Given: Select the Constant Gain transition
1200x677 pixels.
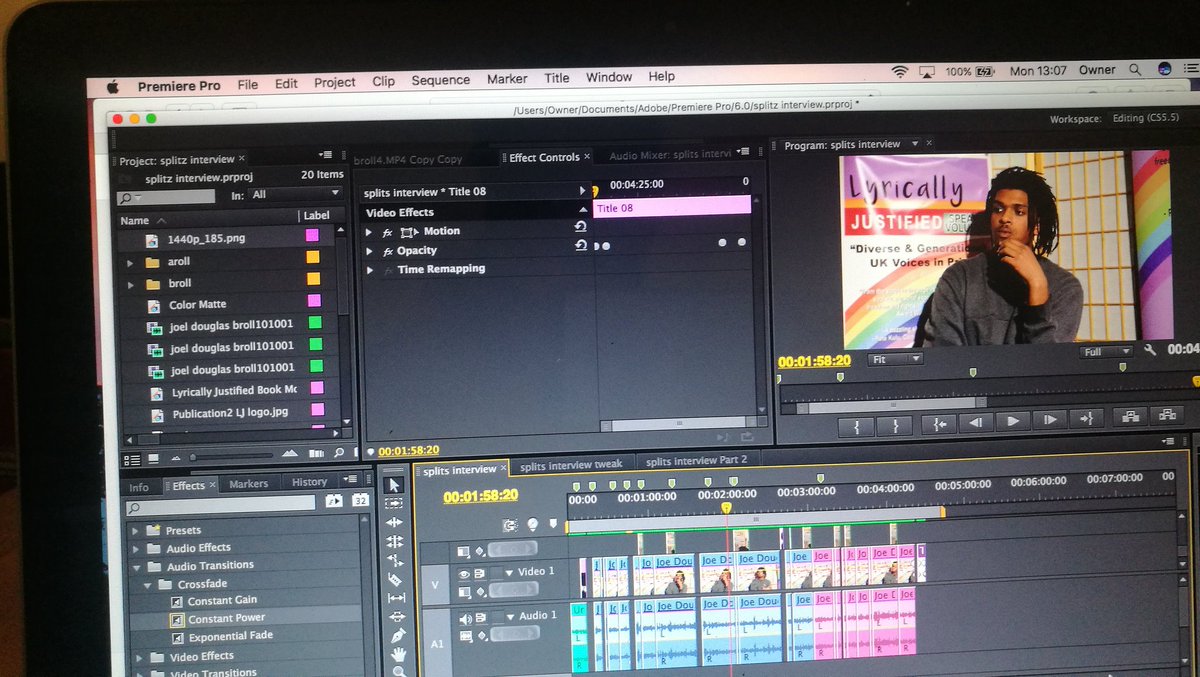Looking at the screenshot, I should [222, 600].
